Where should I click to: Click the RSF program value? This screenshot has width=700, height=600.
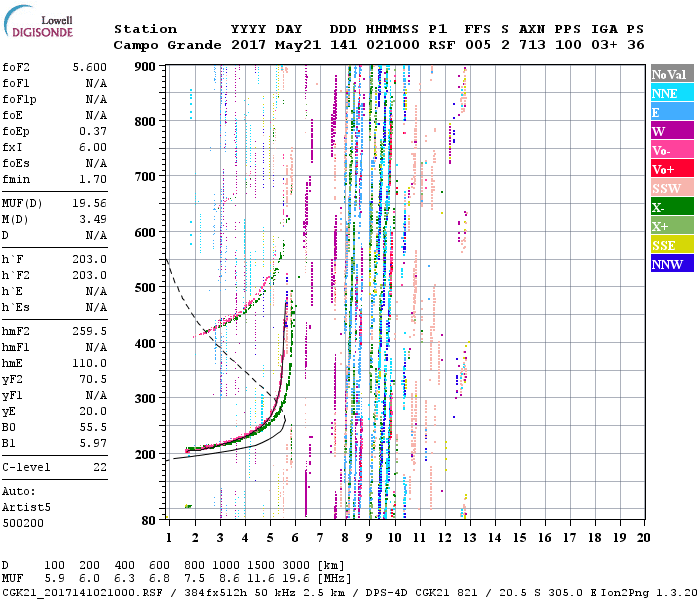[x=442, y=45]
